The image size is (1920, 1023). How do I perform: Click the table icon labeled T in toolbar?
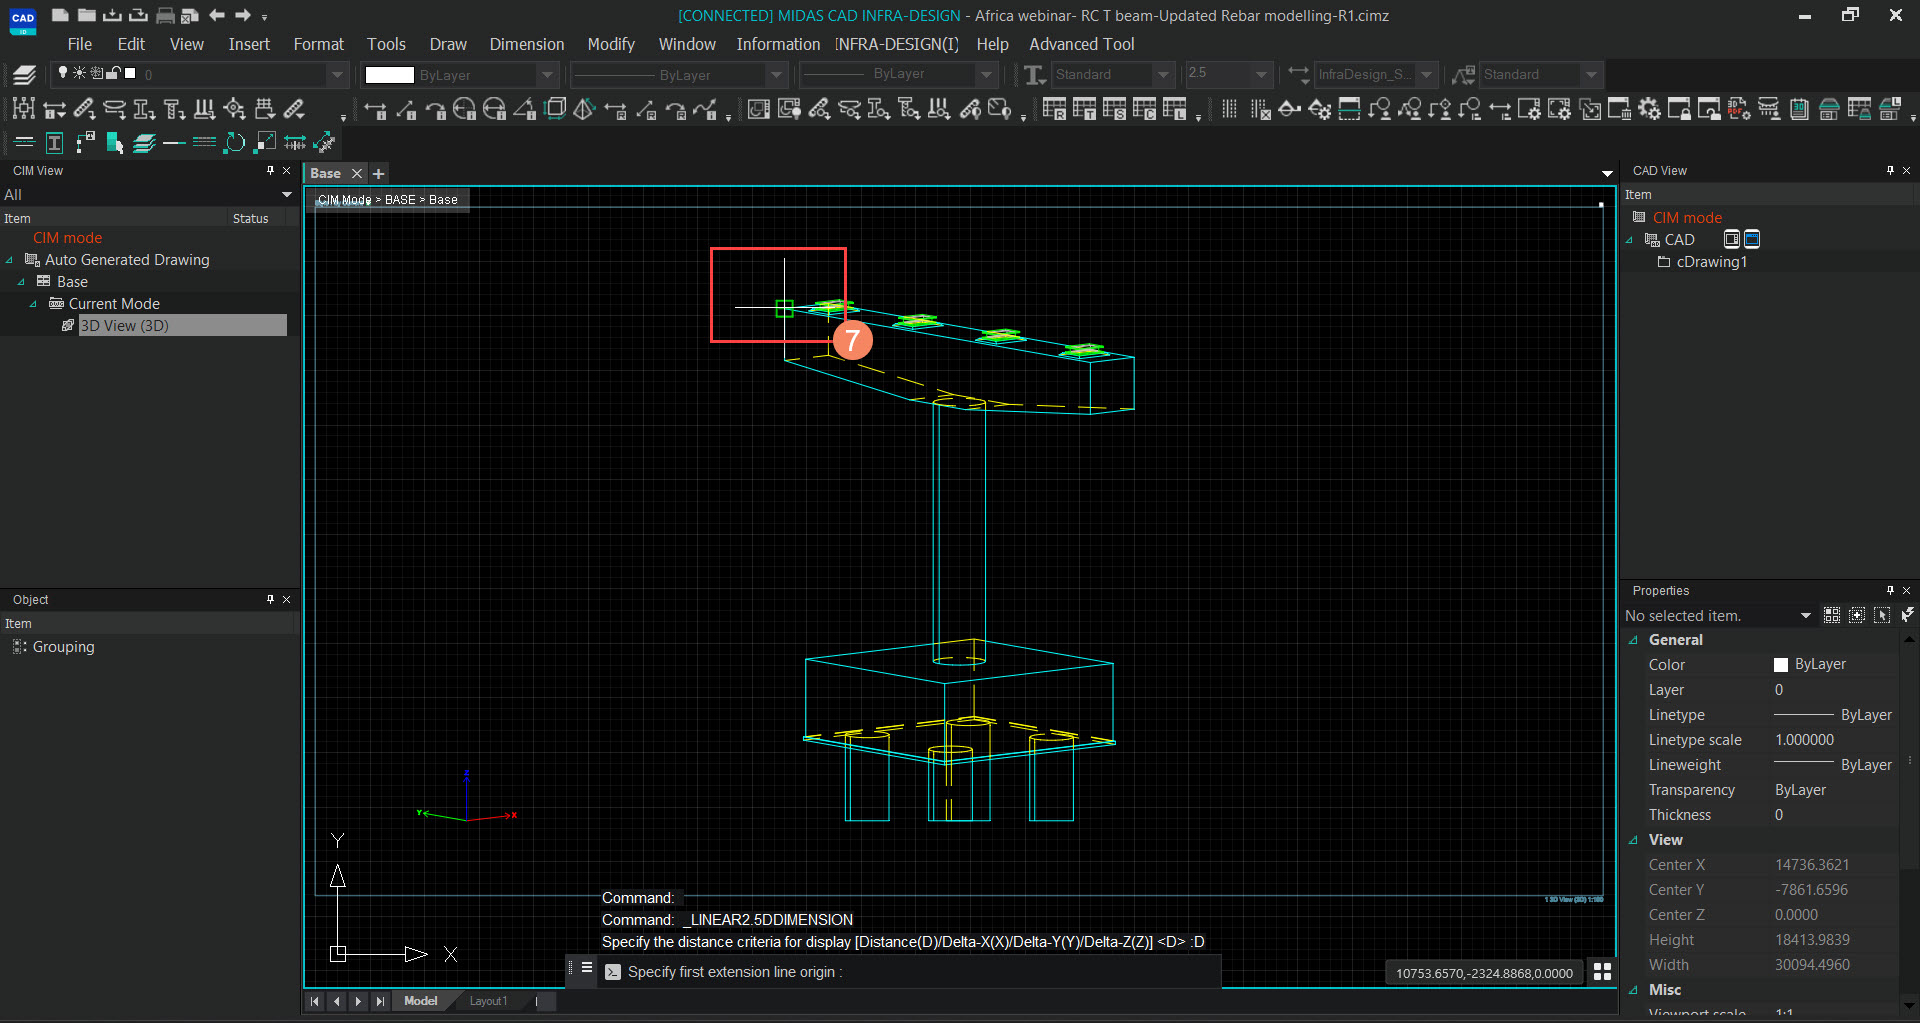[1084, 109]
